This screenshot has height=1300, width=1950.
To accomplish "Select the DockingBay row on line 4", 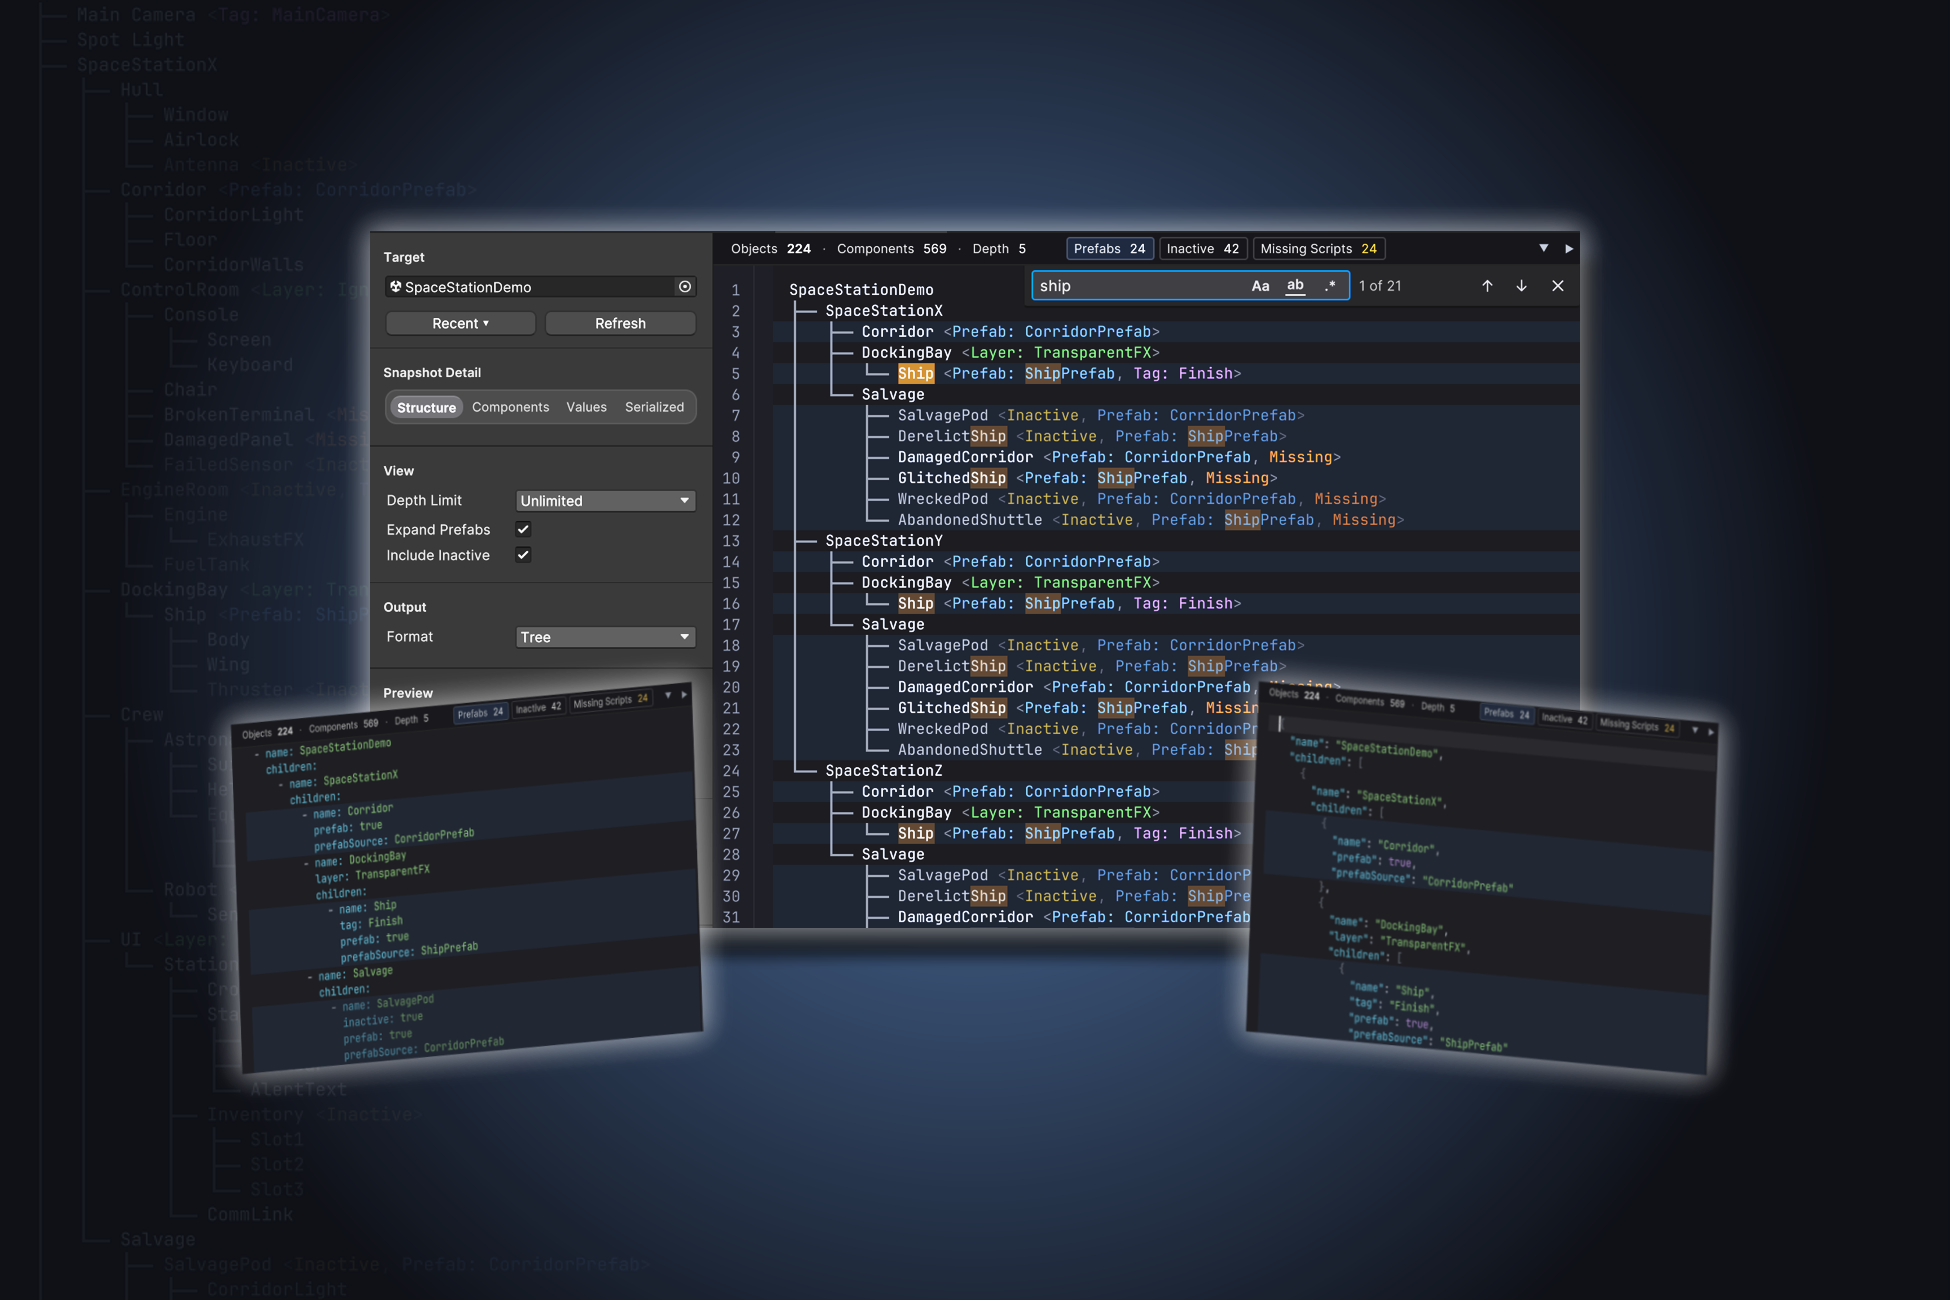I will pos(1176,353).
